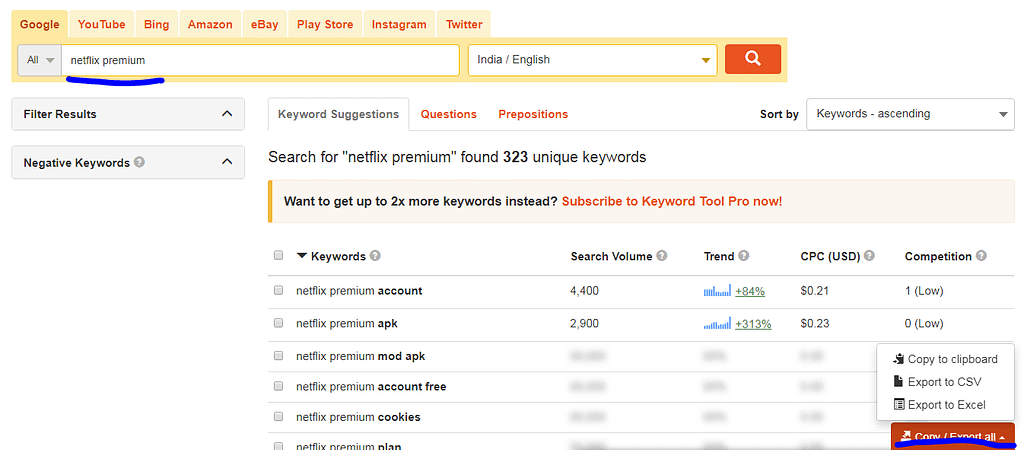Open the +84% trend link
This screenshot has width=1024, height=450.
[x=750, y=291]
